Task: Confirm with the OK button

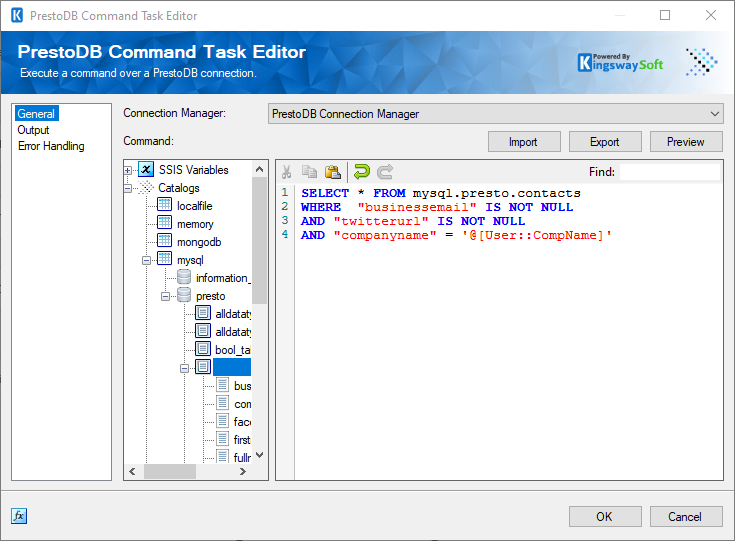Action: 605,516
